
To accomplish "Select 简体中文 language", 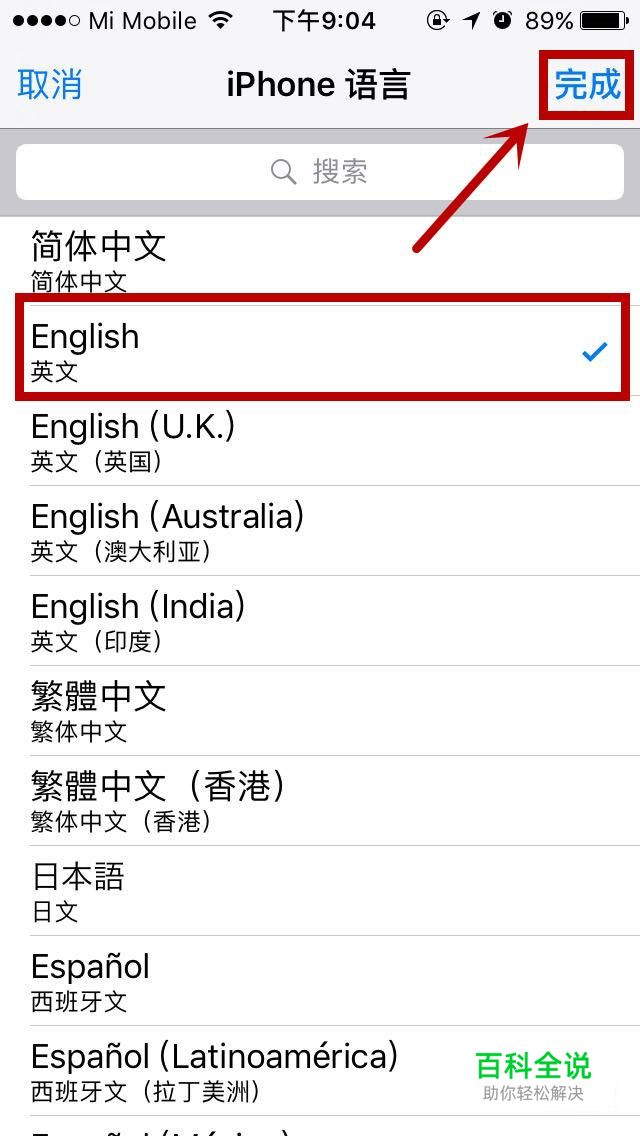I will (320, 261).
